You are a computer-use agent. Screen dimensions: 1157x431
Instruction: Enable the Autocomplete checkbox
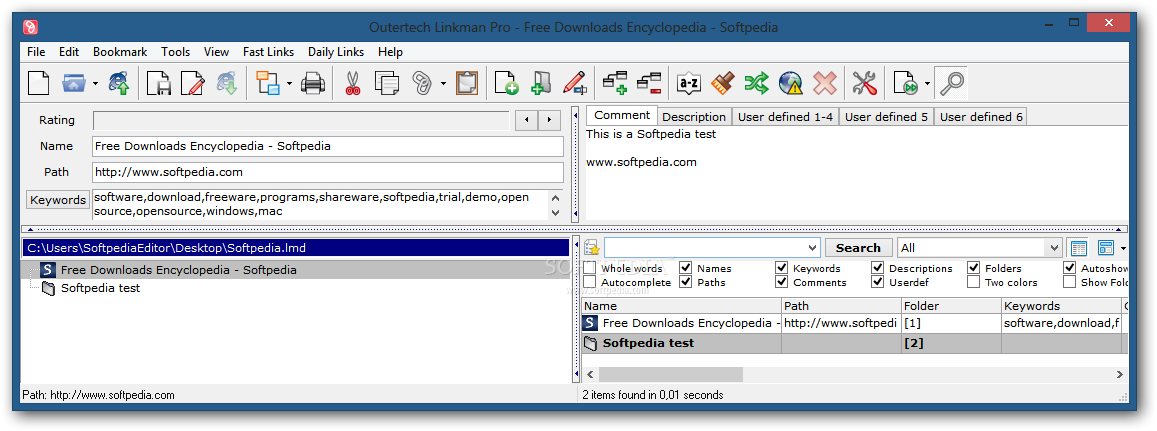(590, 282)
